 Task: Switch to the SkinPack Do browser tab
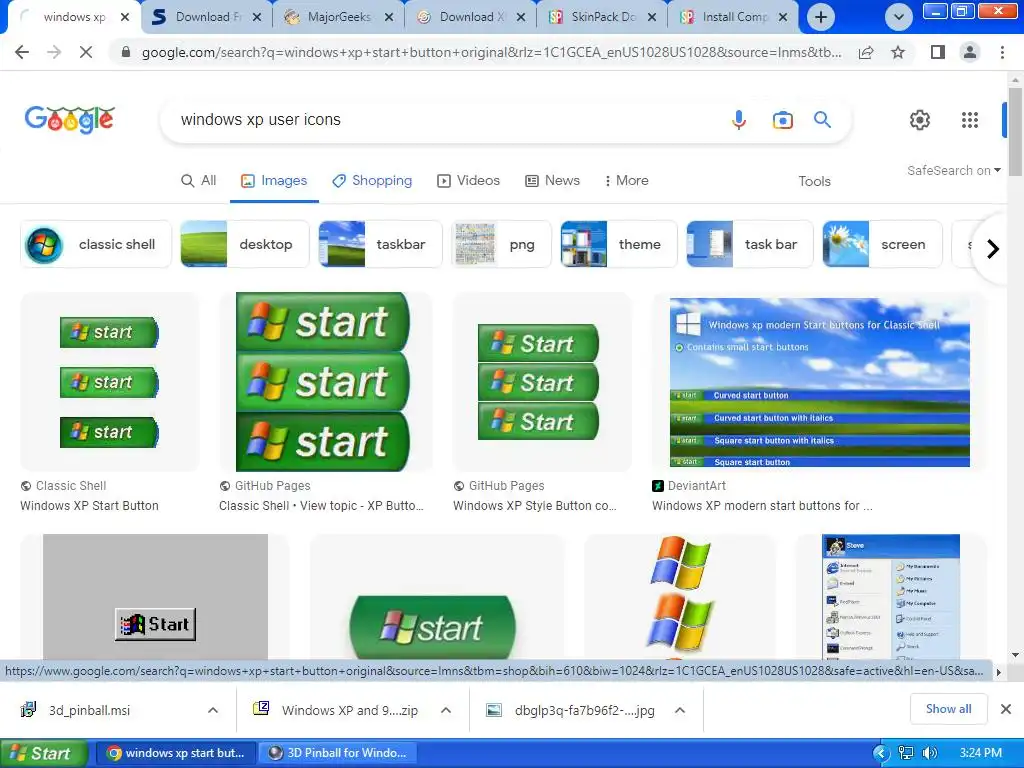coord(603,17)
